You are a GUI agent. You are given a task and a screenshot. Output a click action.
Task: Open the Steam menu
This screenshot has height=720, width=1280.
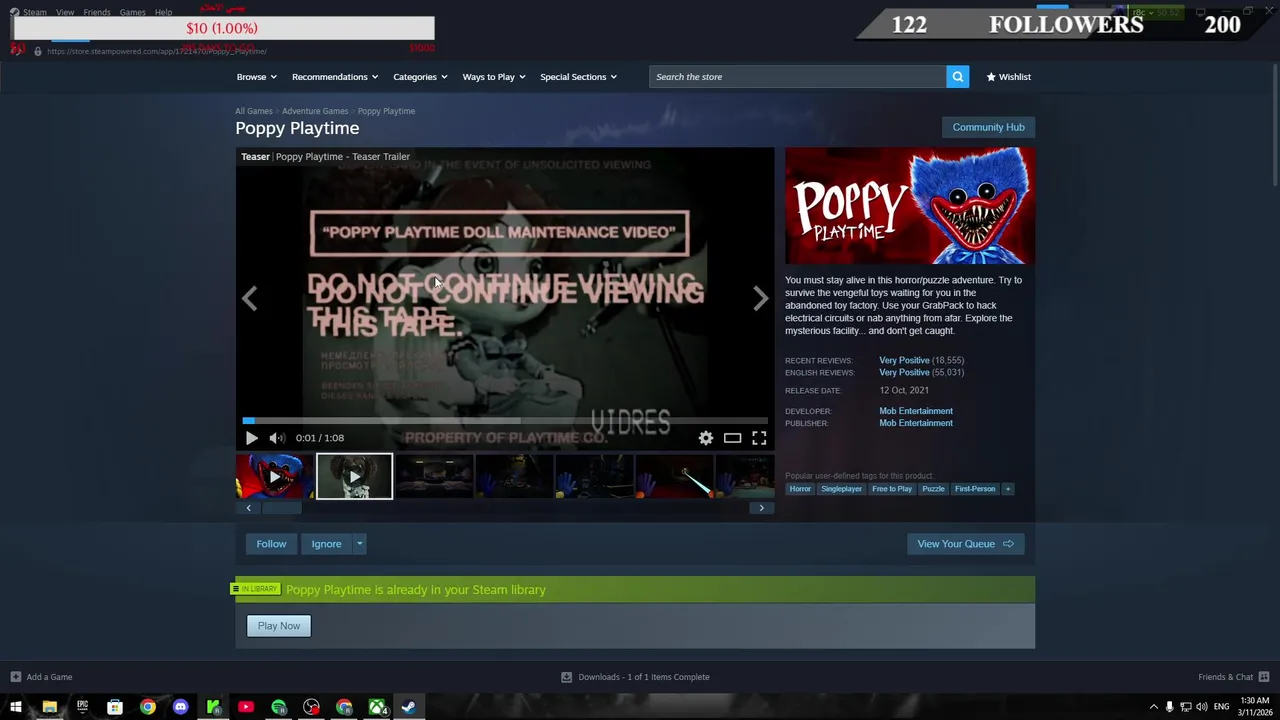tap(35, 12)
